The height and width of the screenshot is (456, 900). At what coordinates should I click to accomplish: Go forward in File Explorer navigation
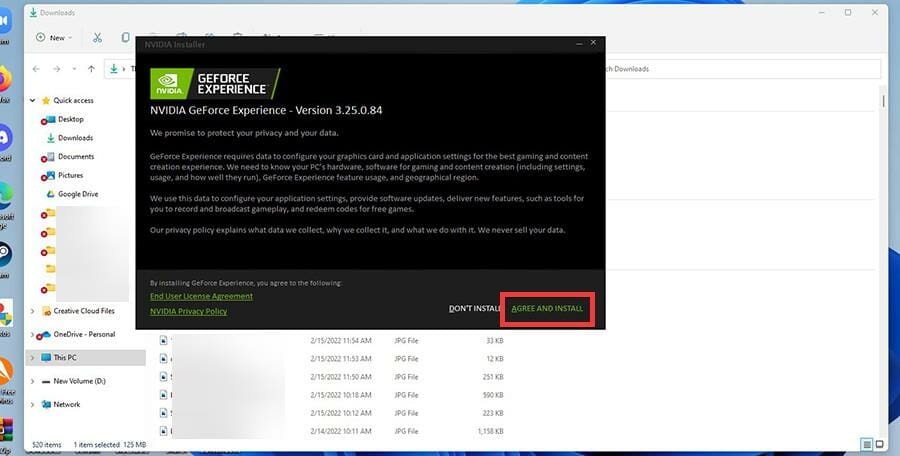pos(56,69)
